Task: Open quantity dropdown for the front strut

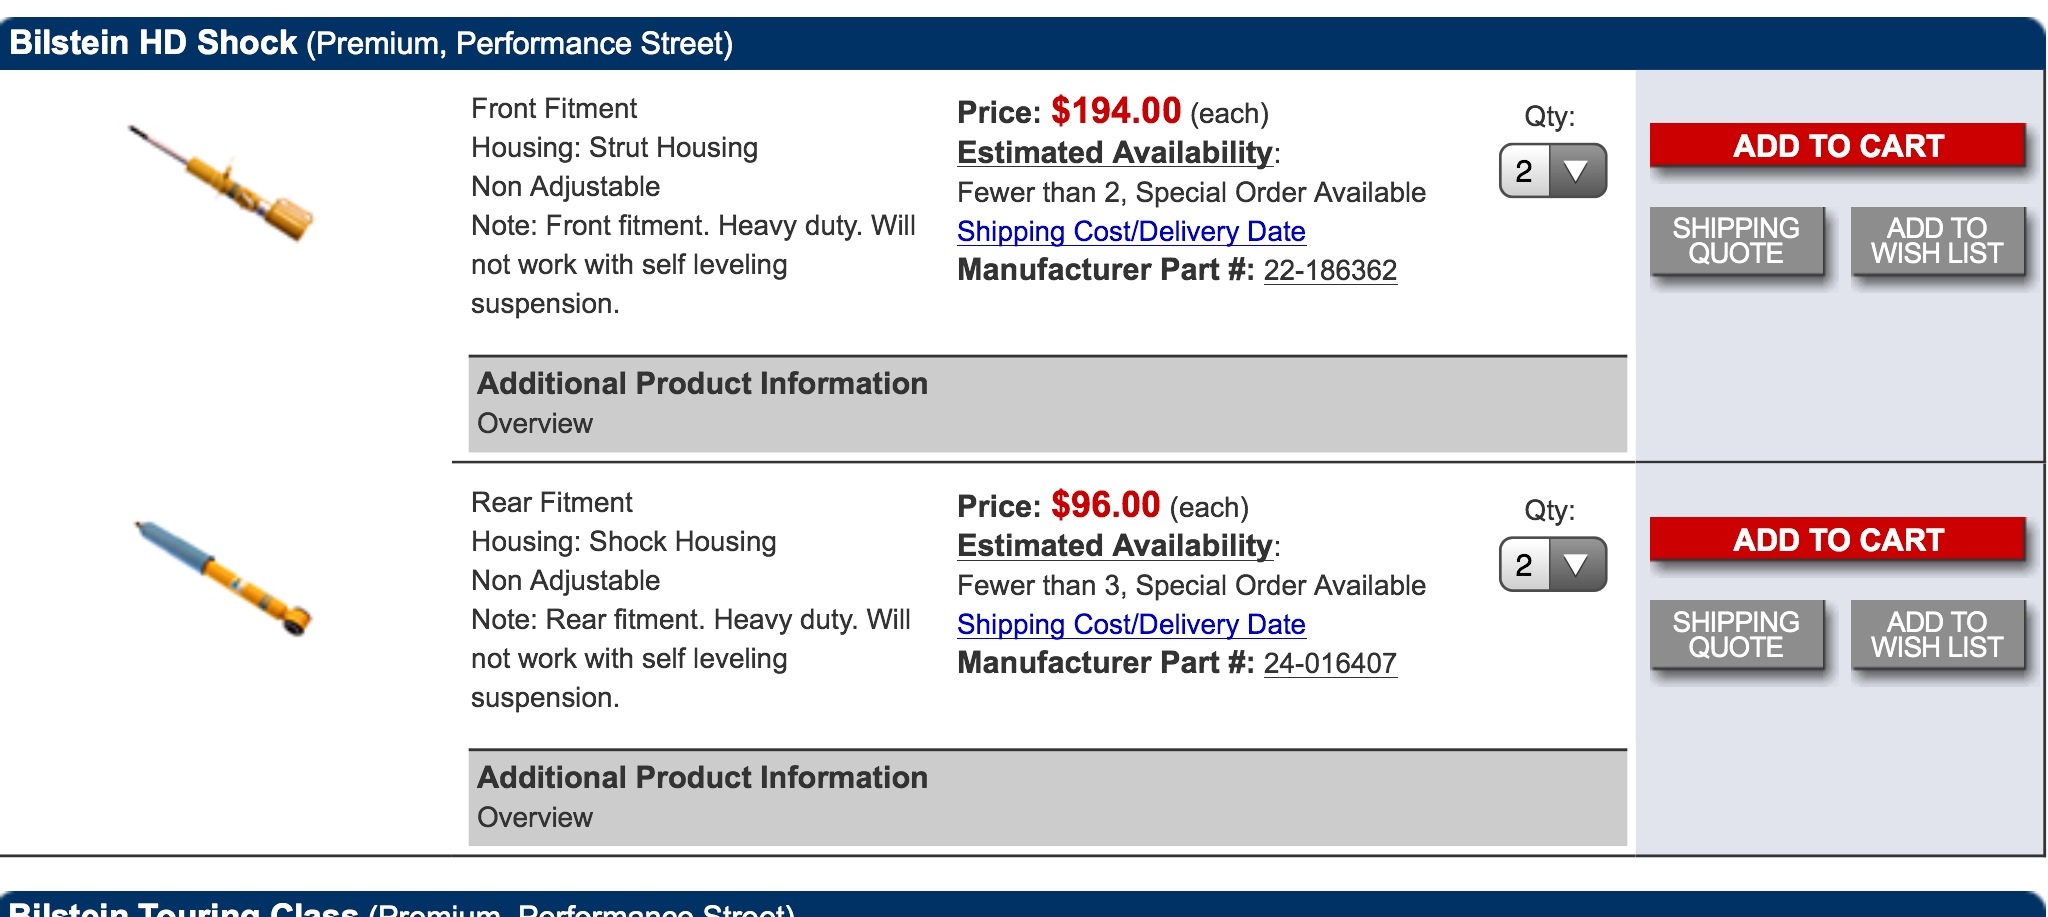Action: pos(1553,171)
